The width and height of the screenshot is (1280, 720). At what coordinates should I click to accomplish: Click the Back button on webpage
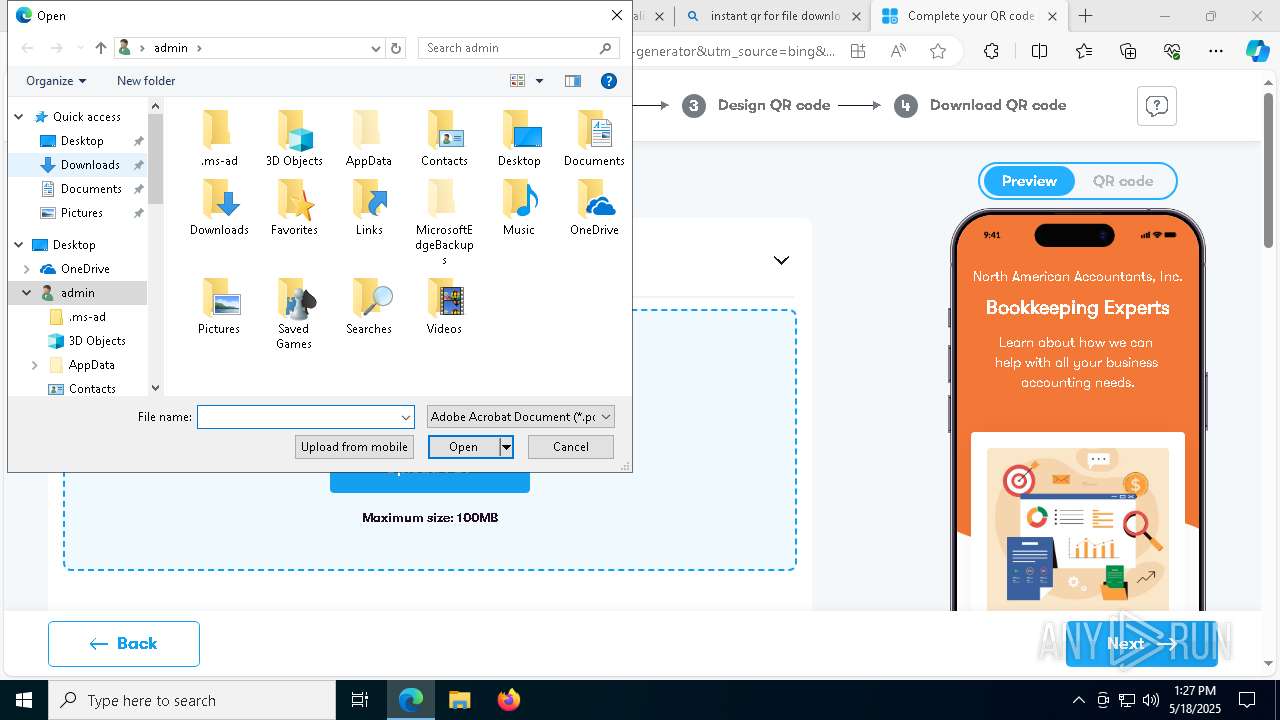pos(124,644)
